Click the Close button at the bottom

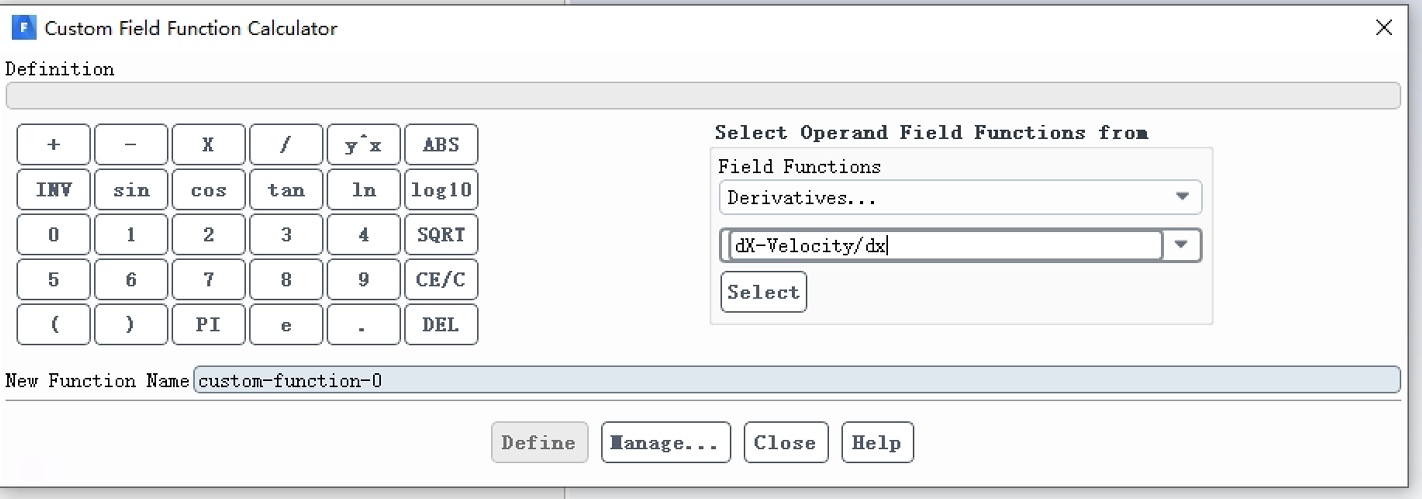pos(785,443)
